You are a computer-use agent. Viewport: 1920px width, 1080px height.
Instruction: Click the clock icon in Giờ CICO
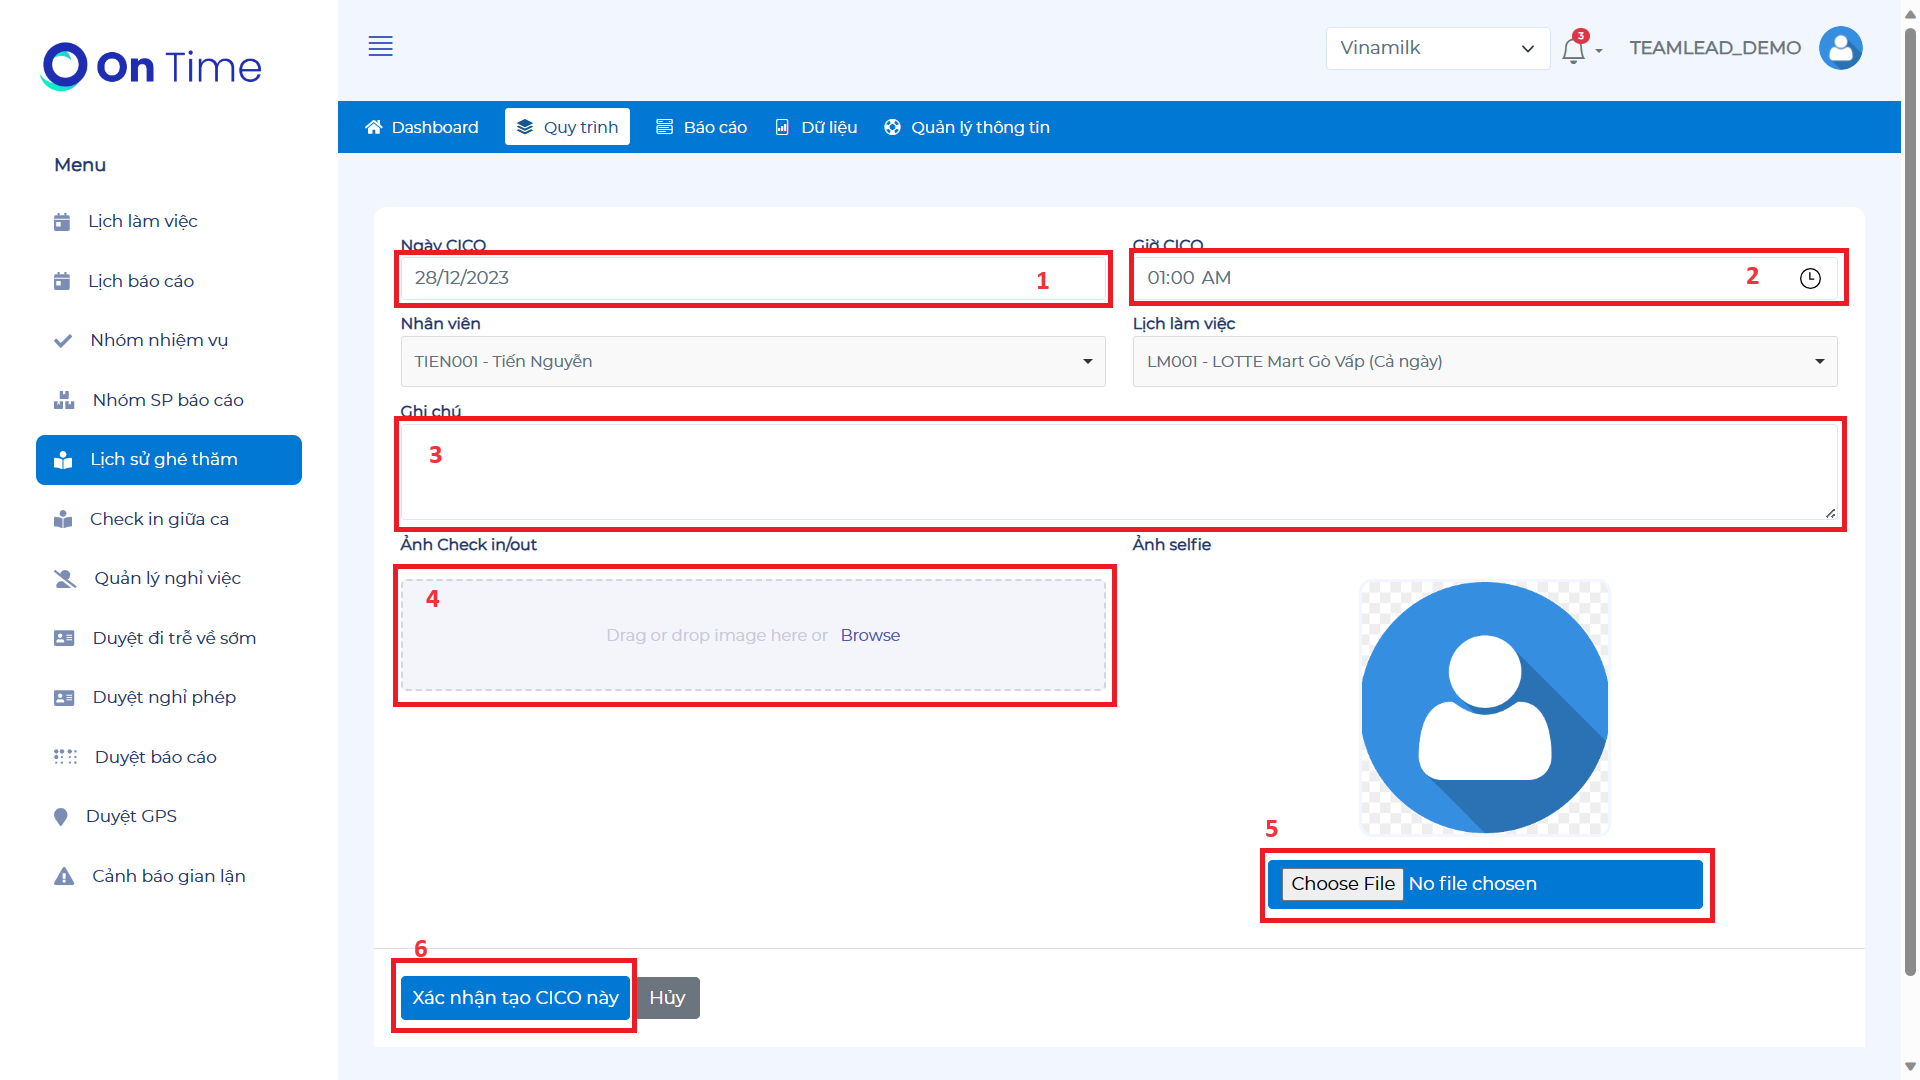click(1810, 279)
